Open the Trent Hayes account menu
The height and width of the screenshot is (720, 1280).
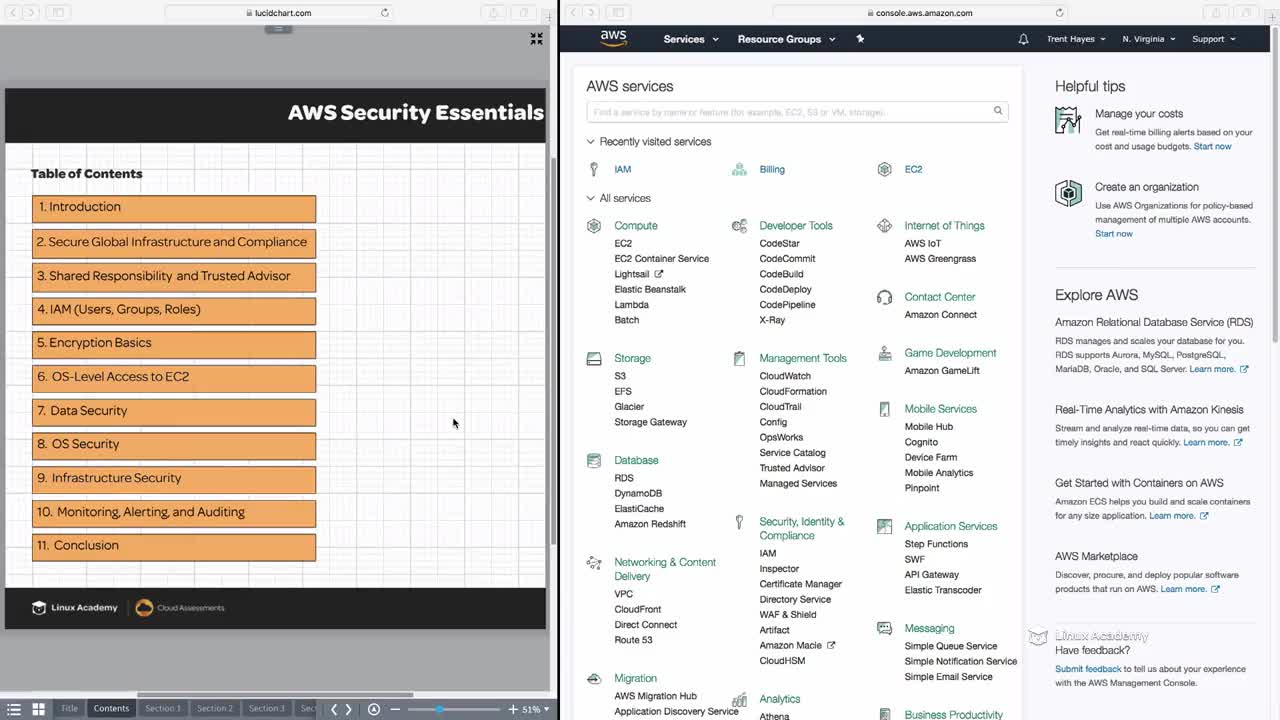pos(1076,39)
